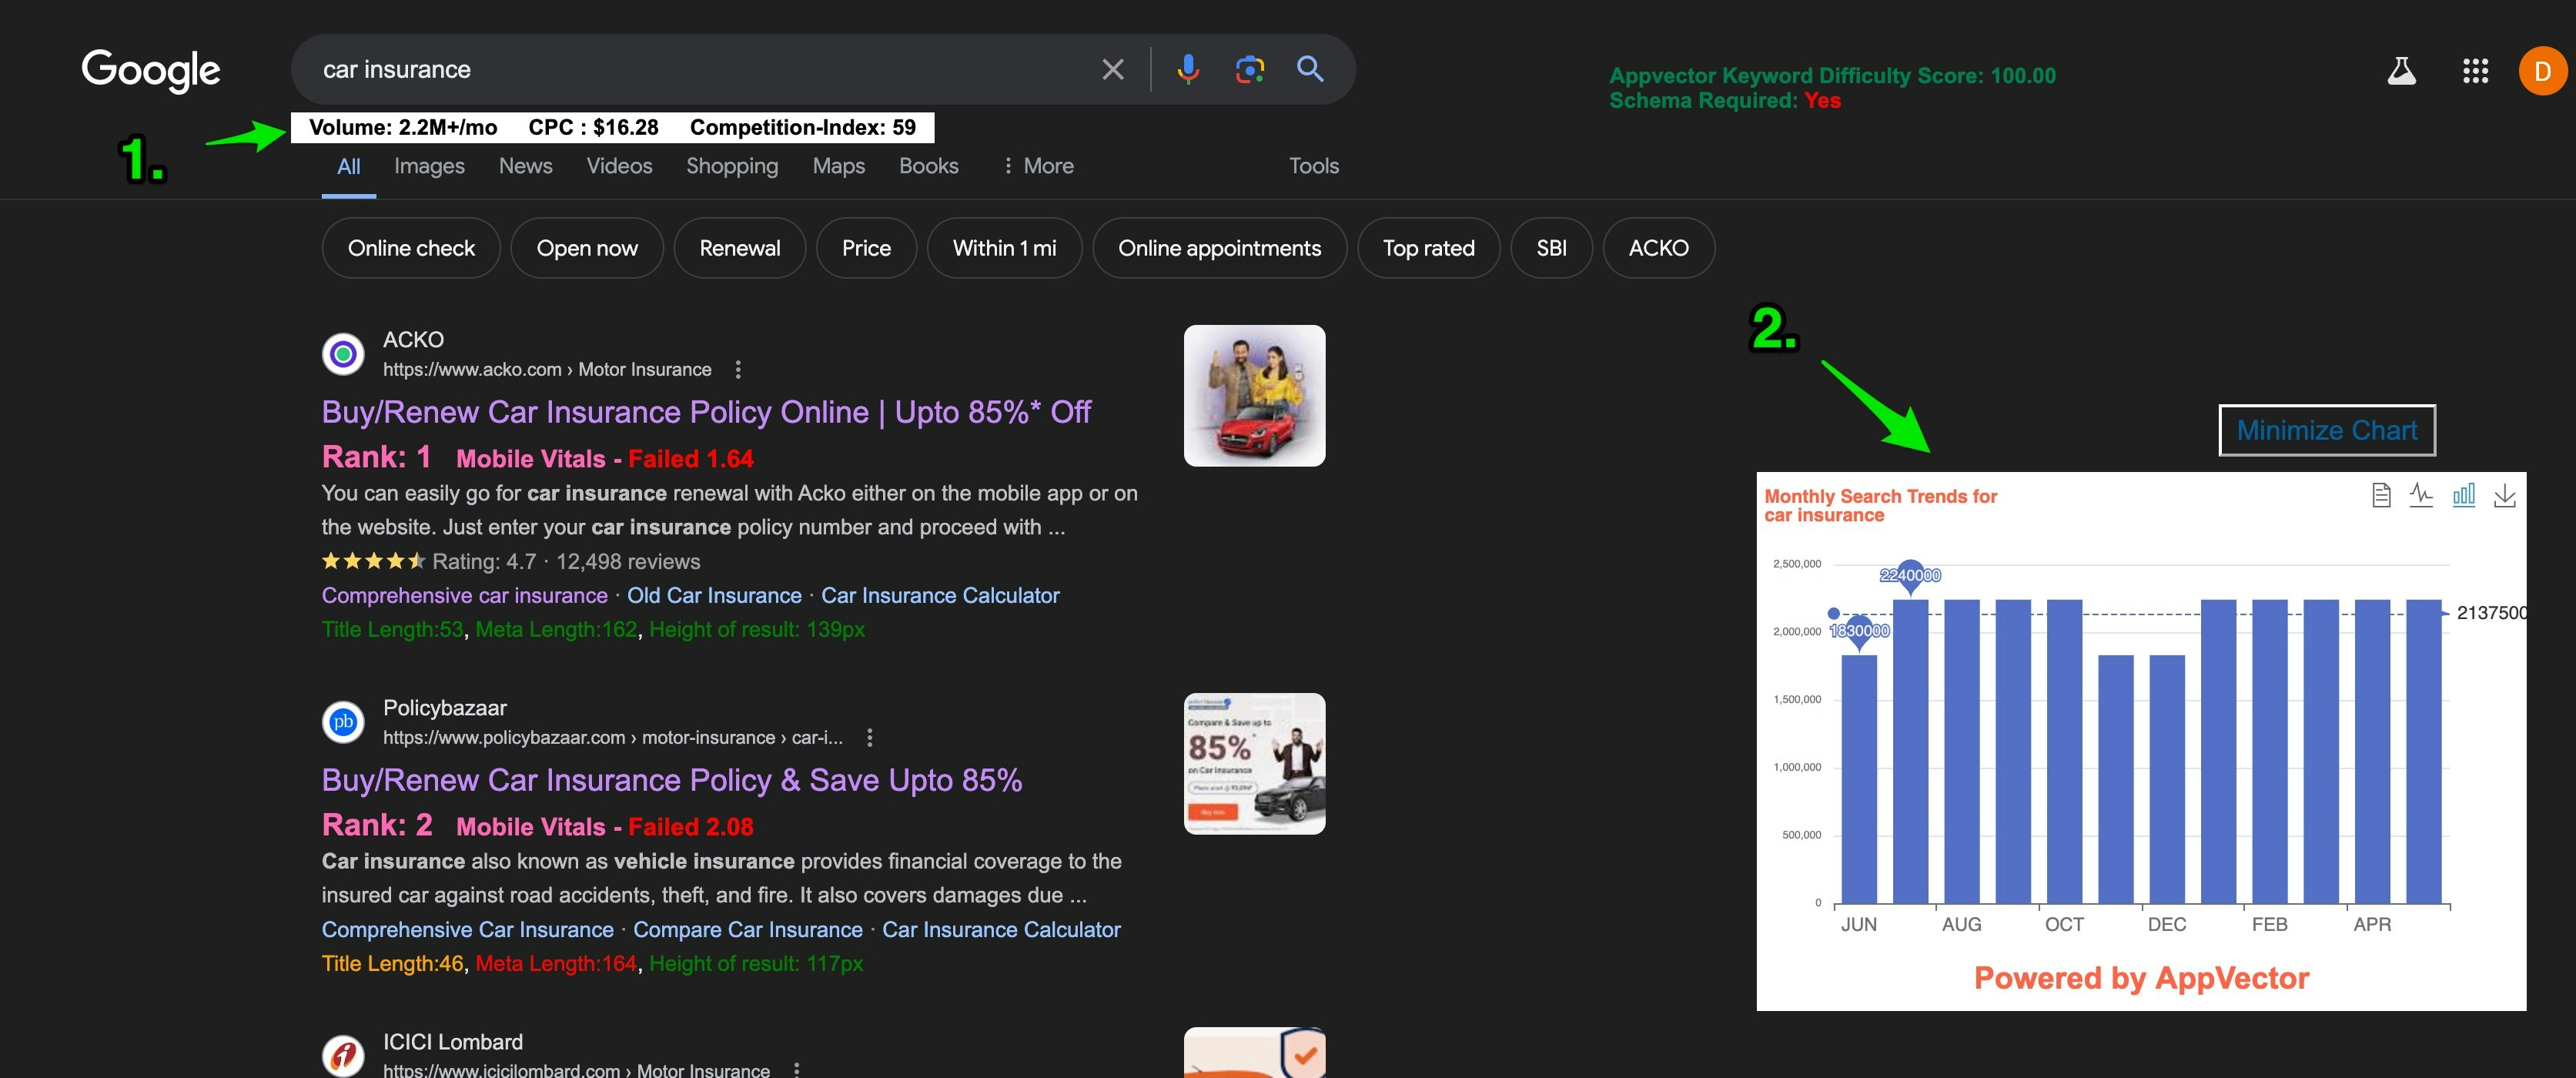This screenshot has width=2576, height=1078.
Task: Switch to Shopping tab
Action: tap(732, 166)
